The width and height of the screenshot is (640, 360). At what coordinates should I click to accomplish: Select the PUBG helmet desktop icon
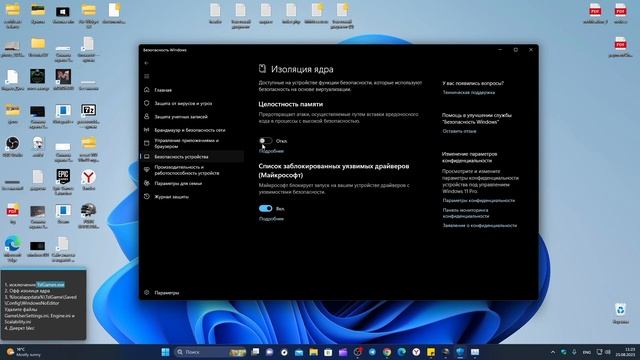point(88,215)
